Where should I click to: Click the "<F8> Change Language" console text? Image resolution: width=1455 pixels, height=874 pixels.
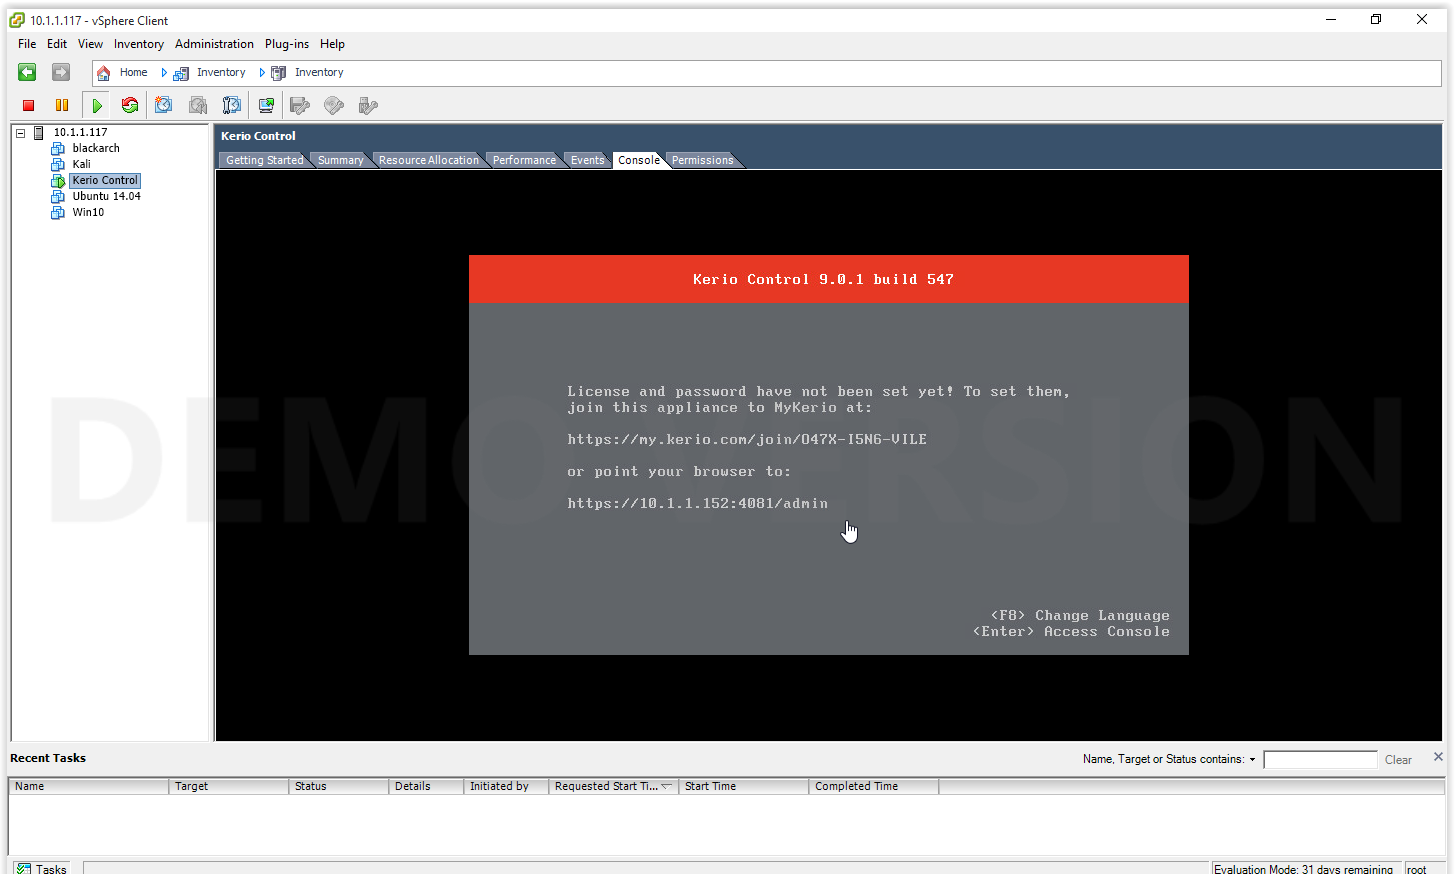tap(1080, 615)
